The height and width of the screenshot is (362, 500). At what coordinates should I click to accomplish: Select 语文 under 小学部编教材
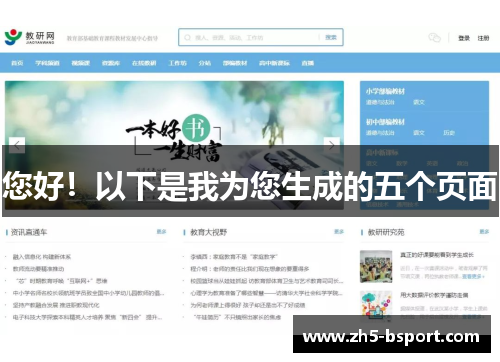click(419, 102)
